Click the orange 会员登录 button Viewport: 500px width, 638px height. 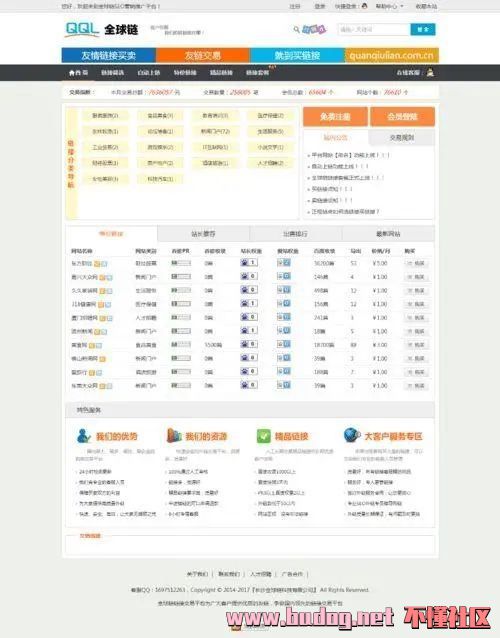coord(402,117)
